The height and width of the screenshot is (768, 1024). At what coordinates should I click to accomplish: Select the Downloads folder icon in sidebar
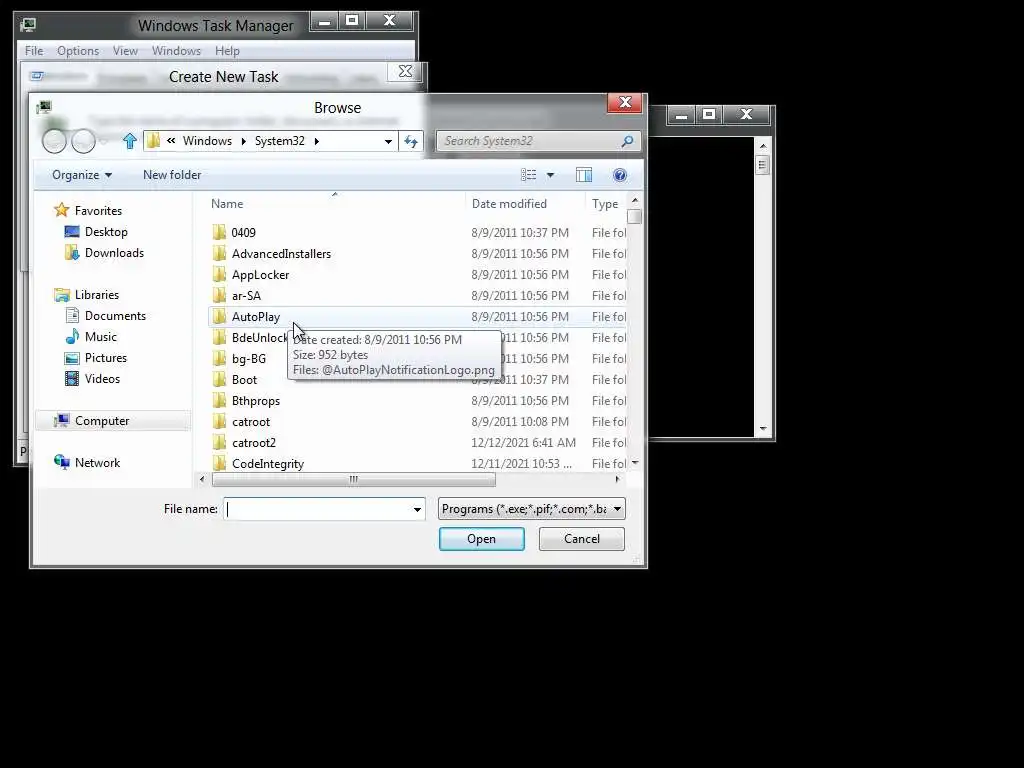tap(72, 253)
